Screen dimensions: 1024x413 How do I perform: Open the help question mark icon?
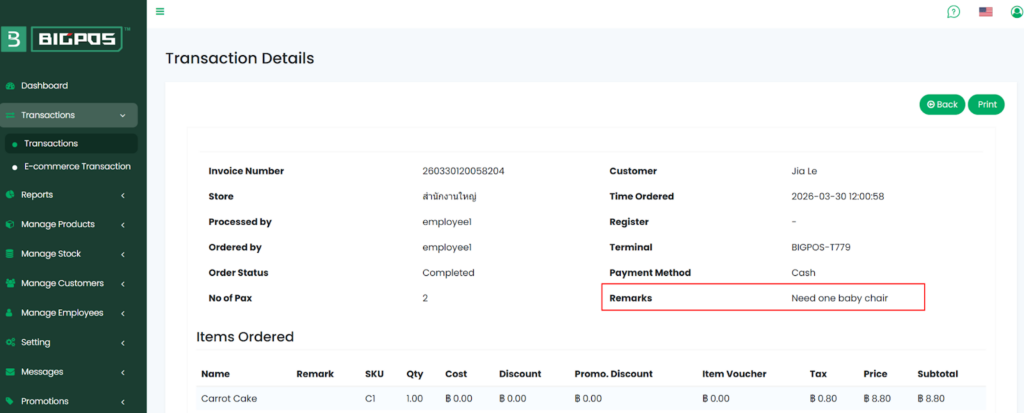coord(953,12)
